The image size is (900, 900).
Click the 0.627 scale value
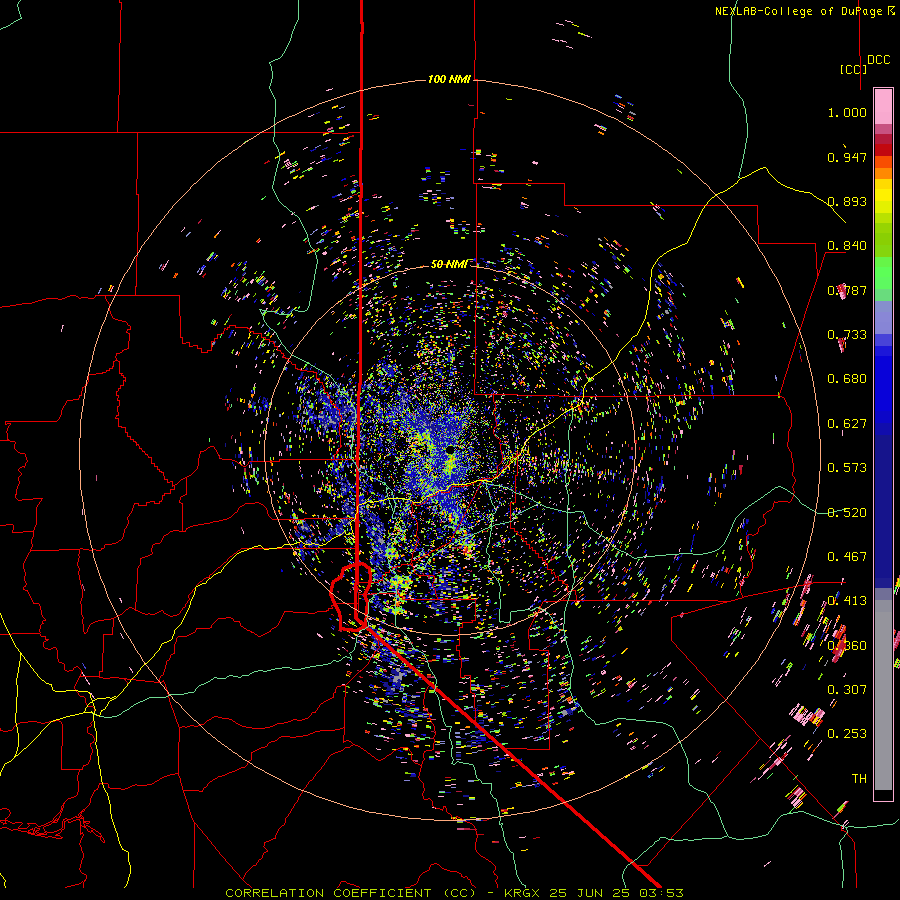[847, 424]
